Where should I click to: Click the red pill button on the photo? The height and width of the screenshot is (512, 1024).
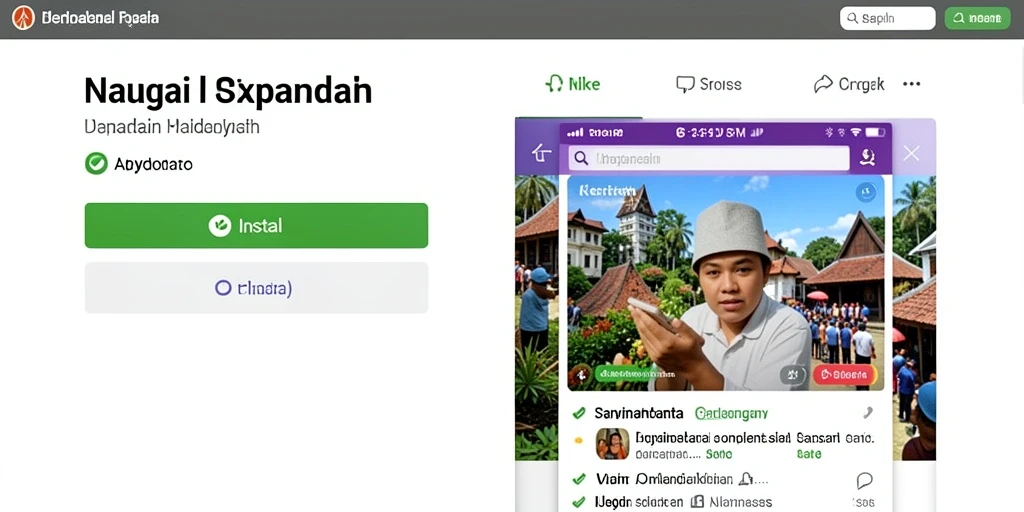point(844,375)
